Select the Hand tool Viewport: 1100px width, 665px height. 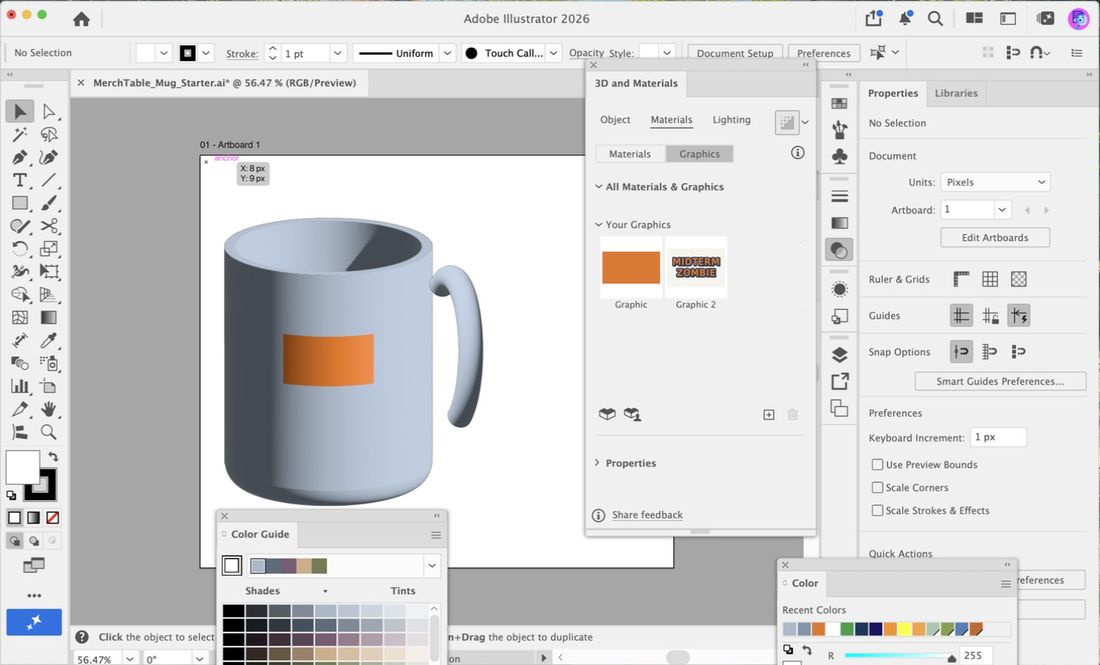[x=48, y=409]
